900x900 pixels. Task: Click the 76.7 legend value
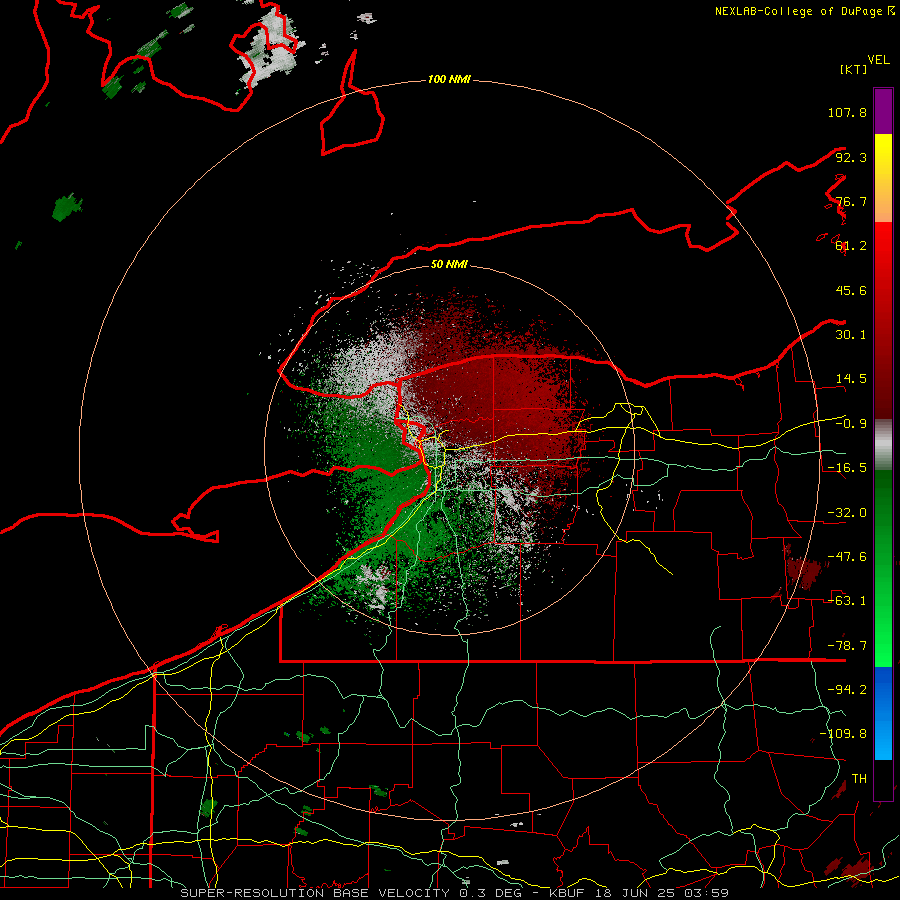coord(851,201)
